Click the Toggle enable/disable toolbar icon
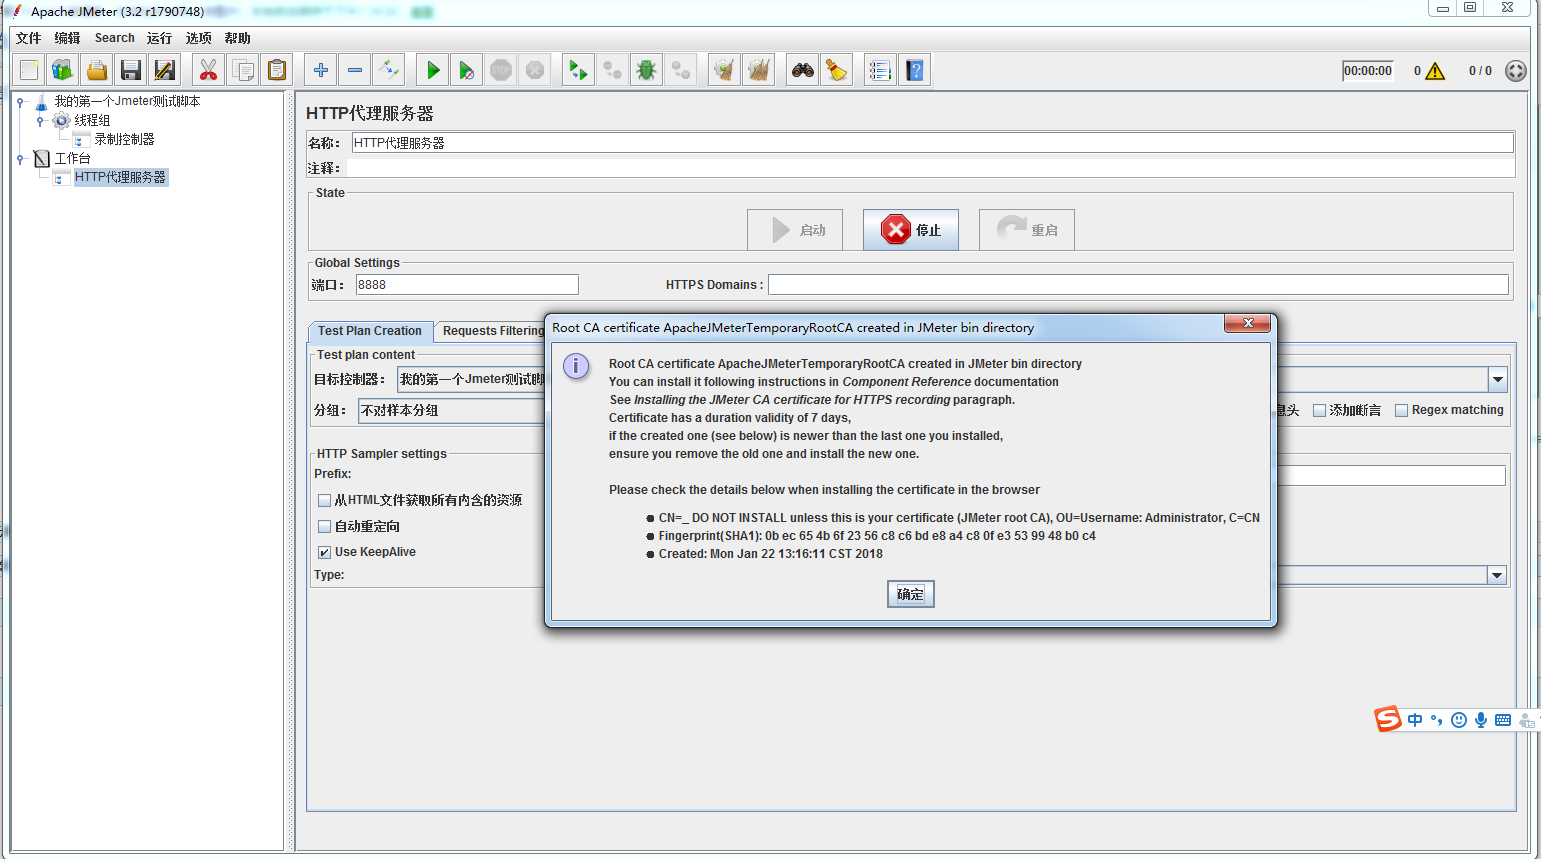 point(389,70)
